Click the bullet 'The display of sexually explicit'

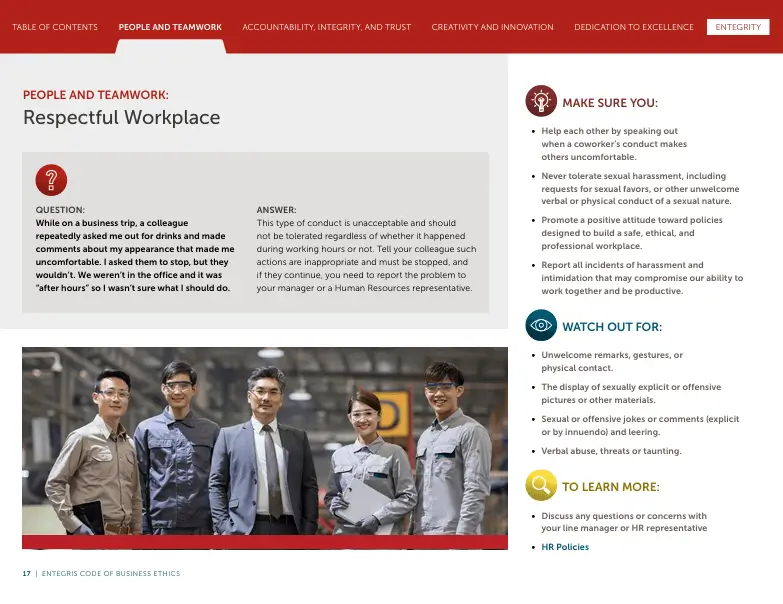click(x=631, y=393)
